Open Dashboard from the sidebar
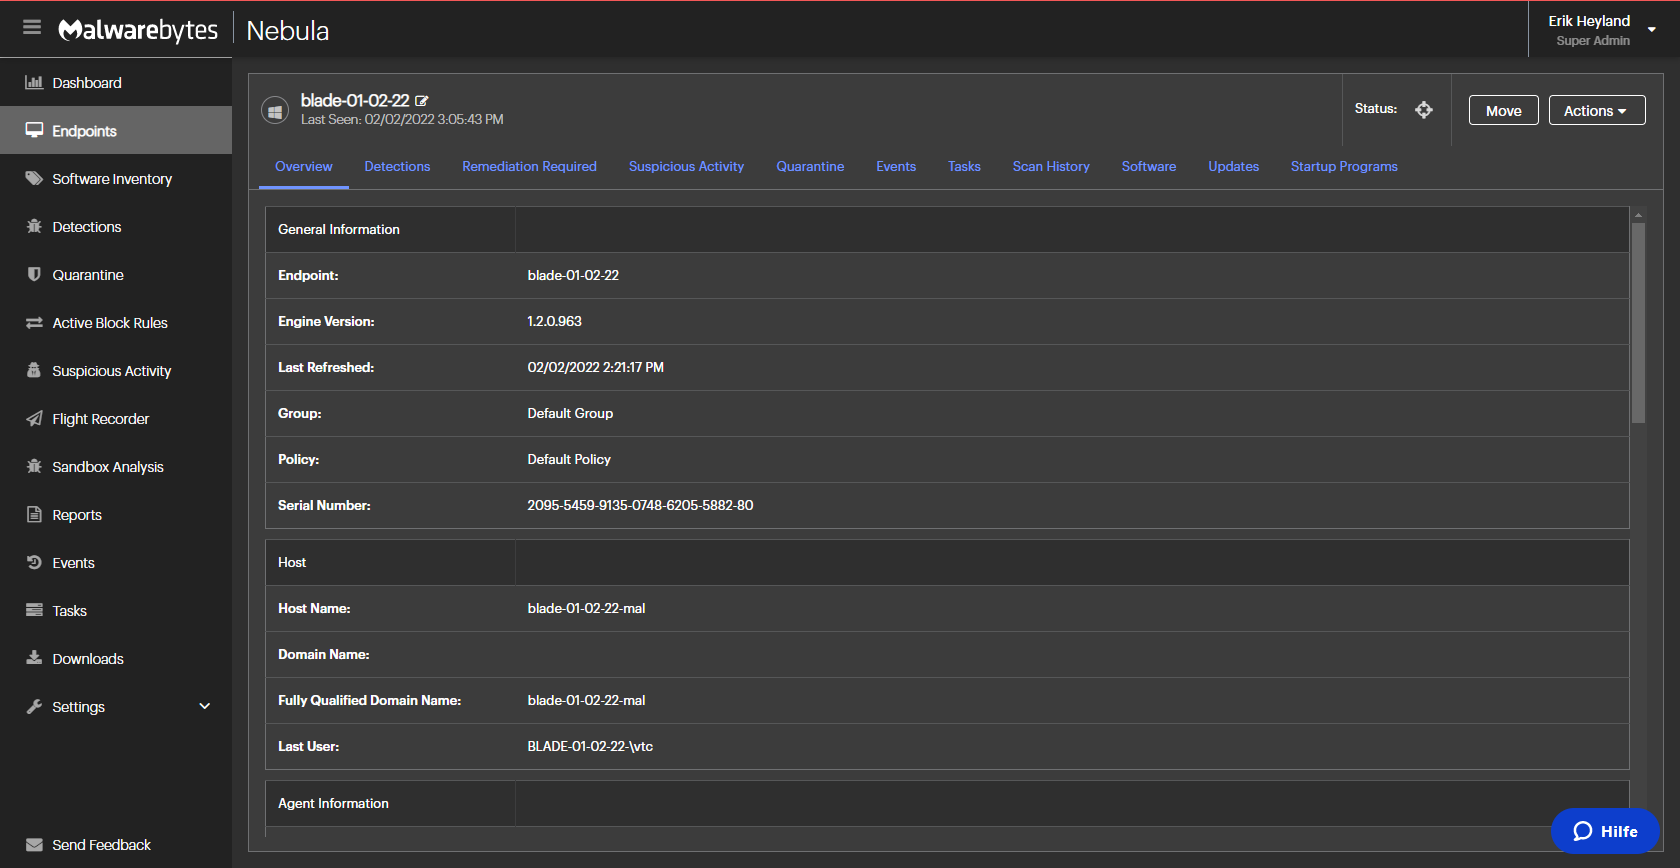Image resolution: width=1680 pixels, height=868 pixels. (x=86, y=83)
